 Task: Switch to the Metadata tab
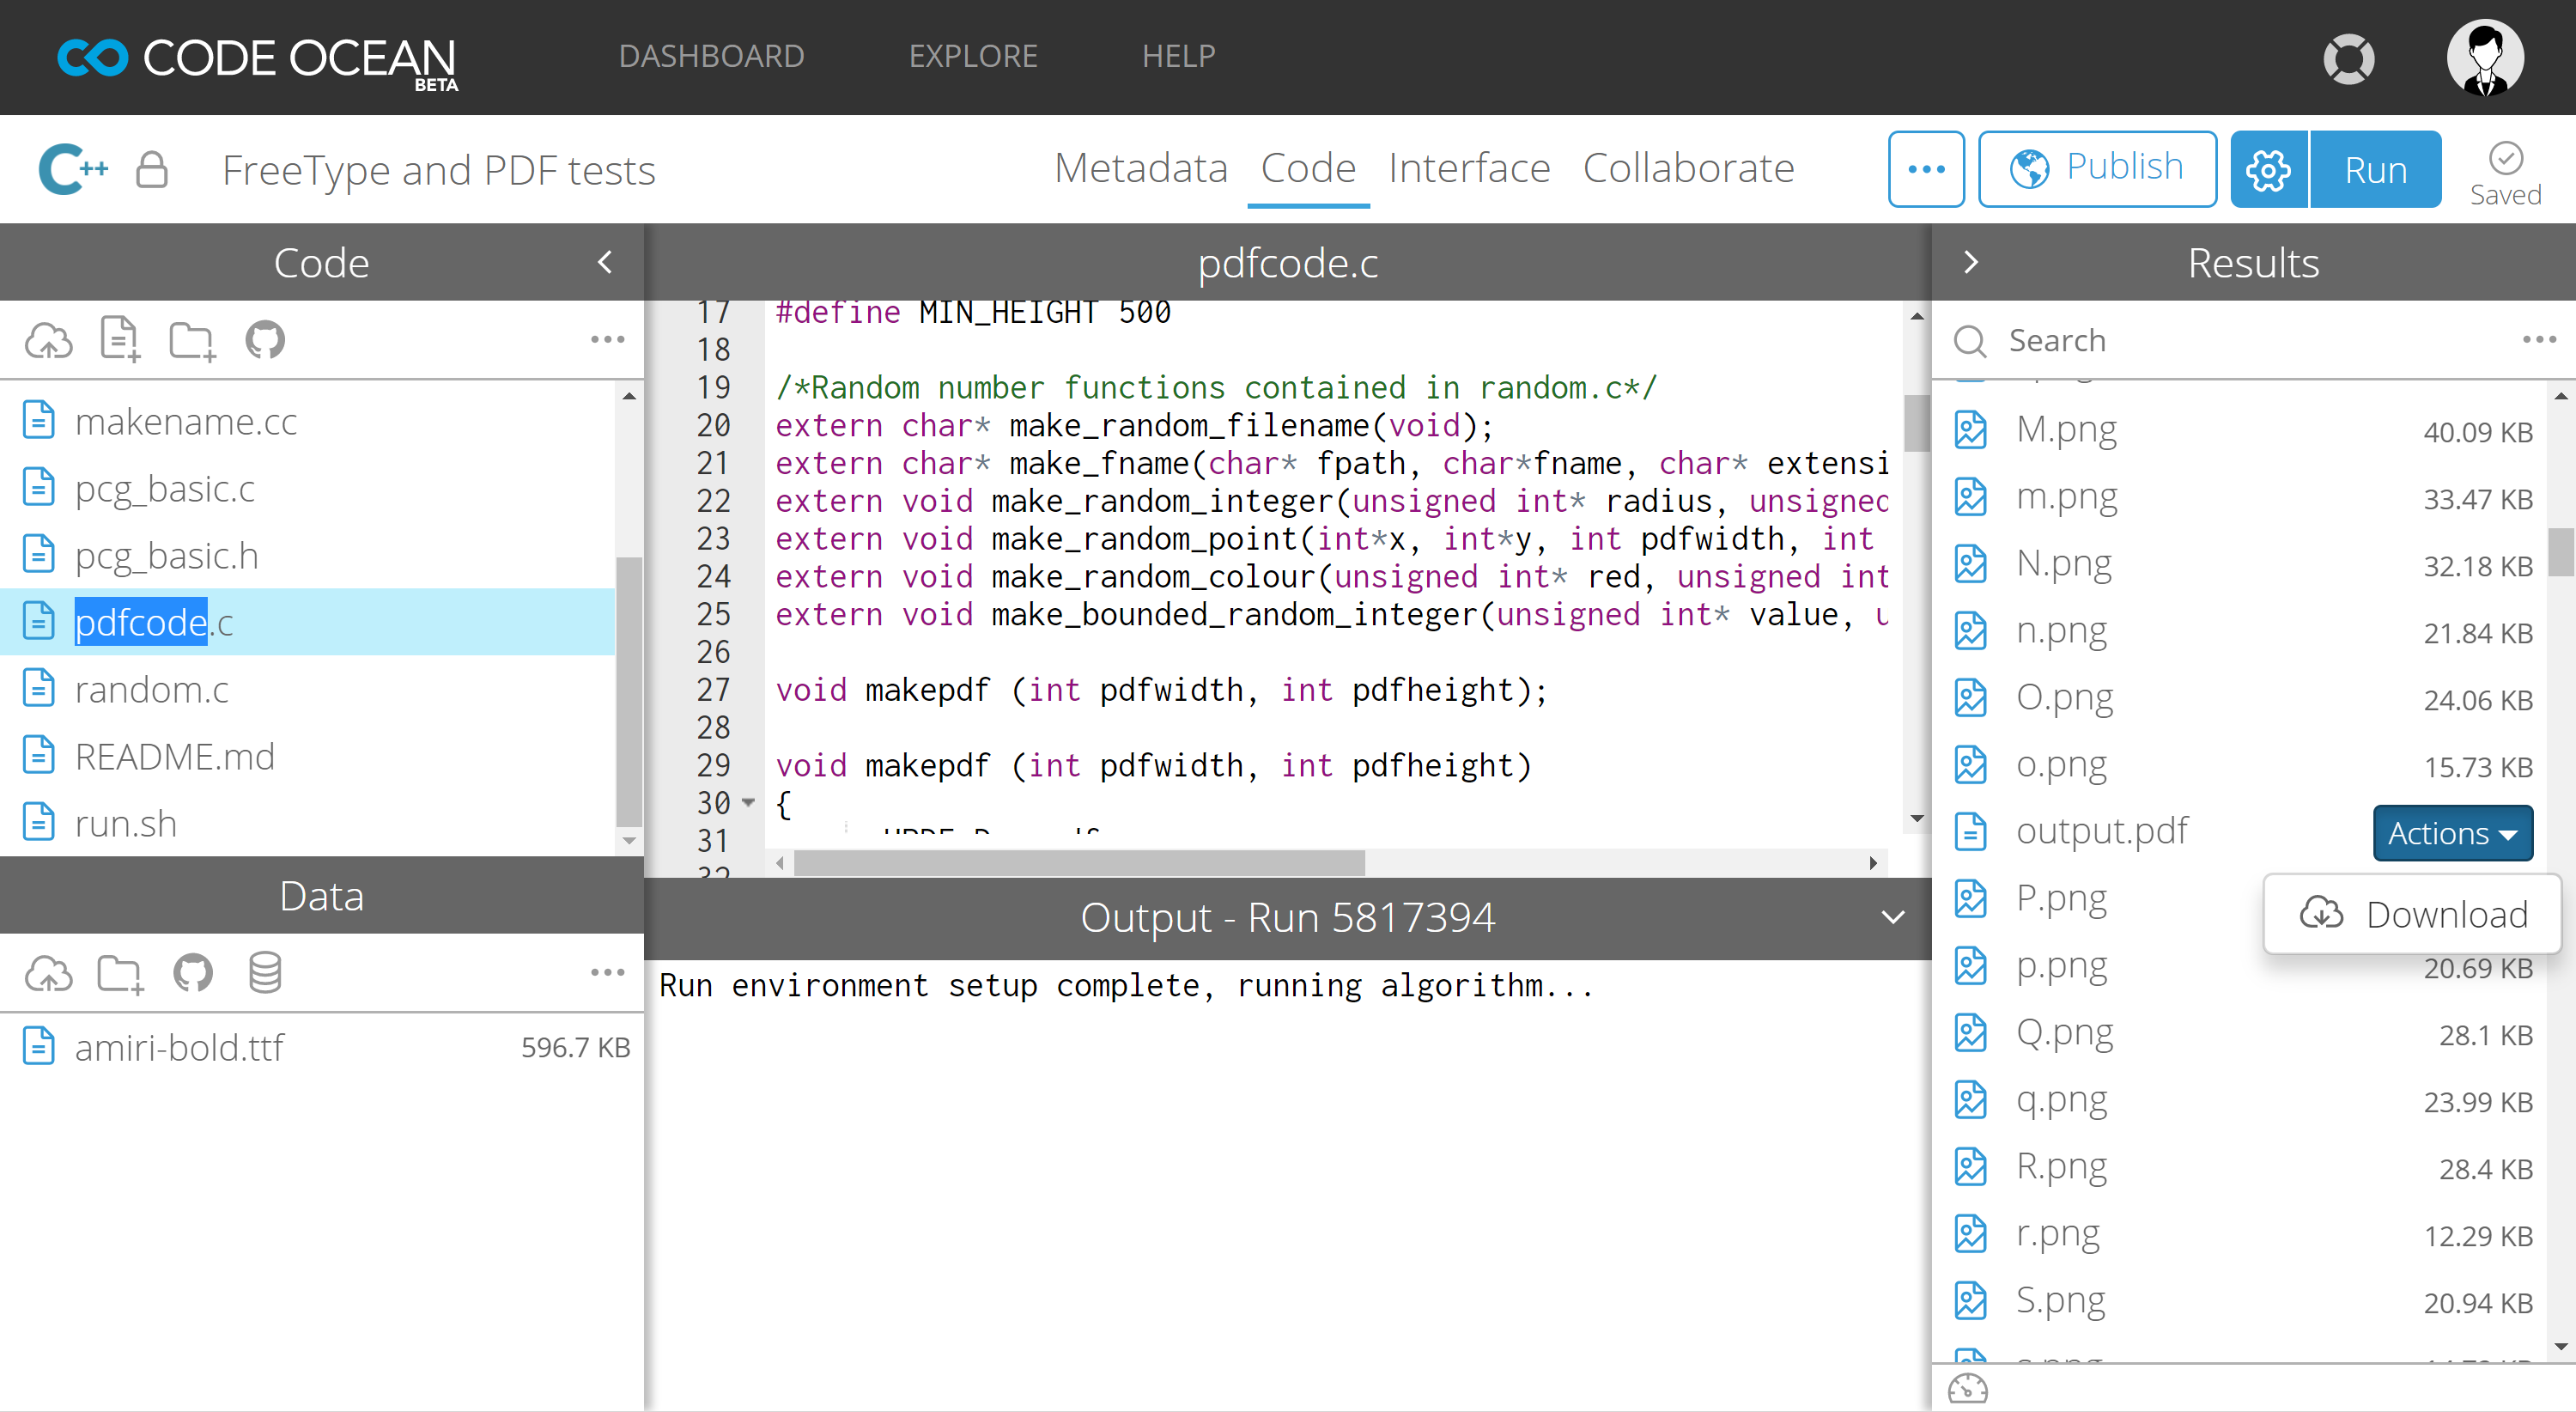click(x=1140, y=168)
